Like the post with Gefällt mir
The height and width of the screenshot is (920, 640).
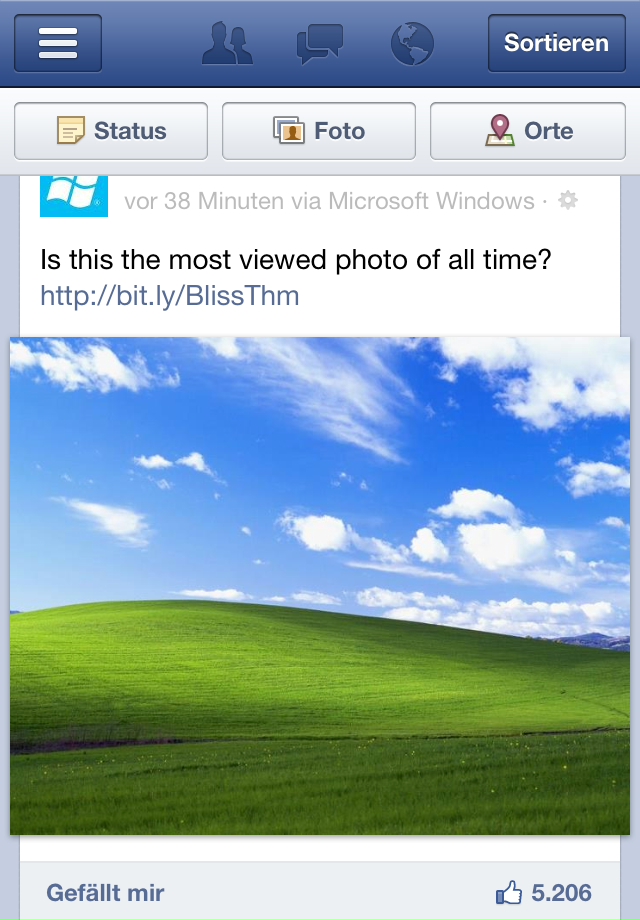(106, 893)
